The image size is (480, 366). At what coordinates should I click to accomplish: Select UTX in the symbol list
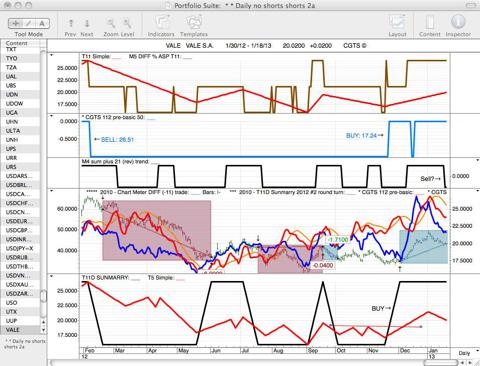(x=21, y=312)
